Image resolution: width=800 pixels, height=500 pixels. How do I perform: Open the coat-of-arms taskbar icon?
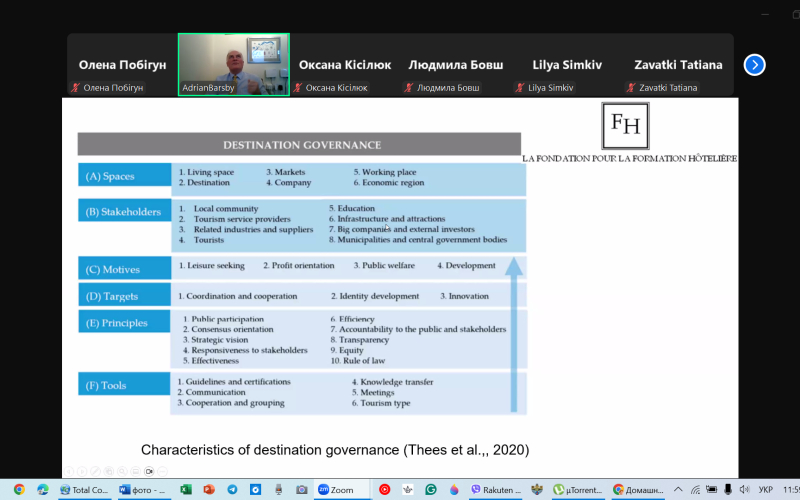tap(537, 490)
